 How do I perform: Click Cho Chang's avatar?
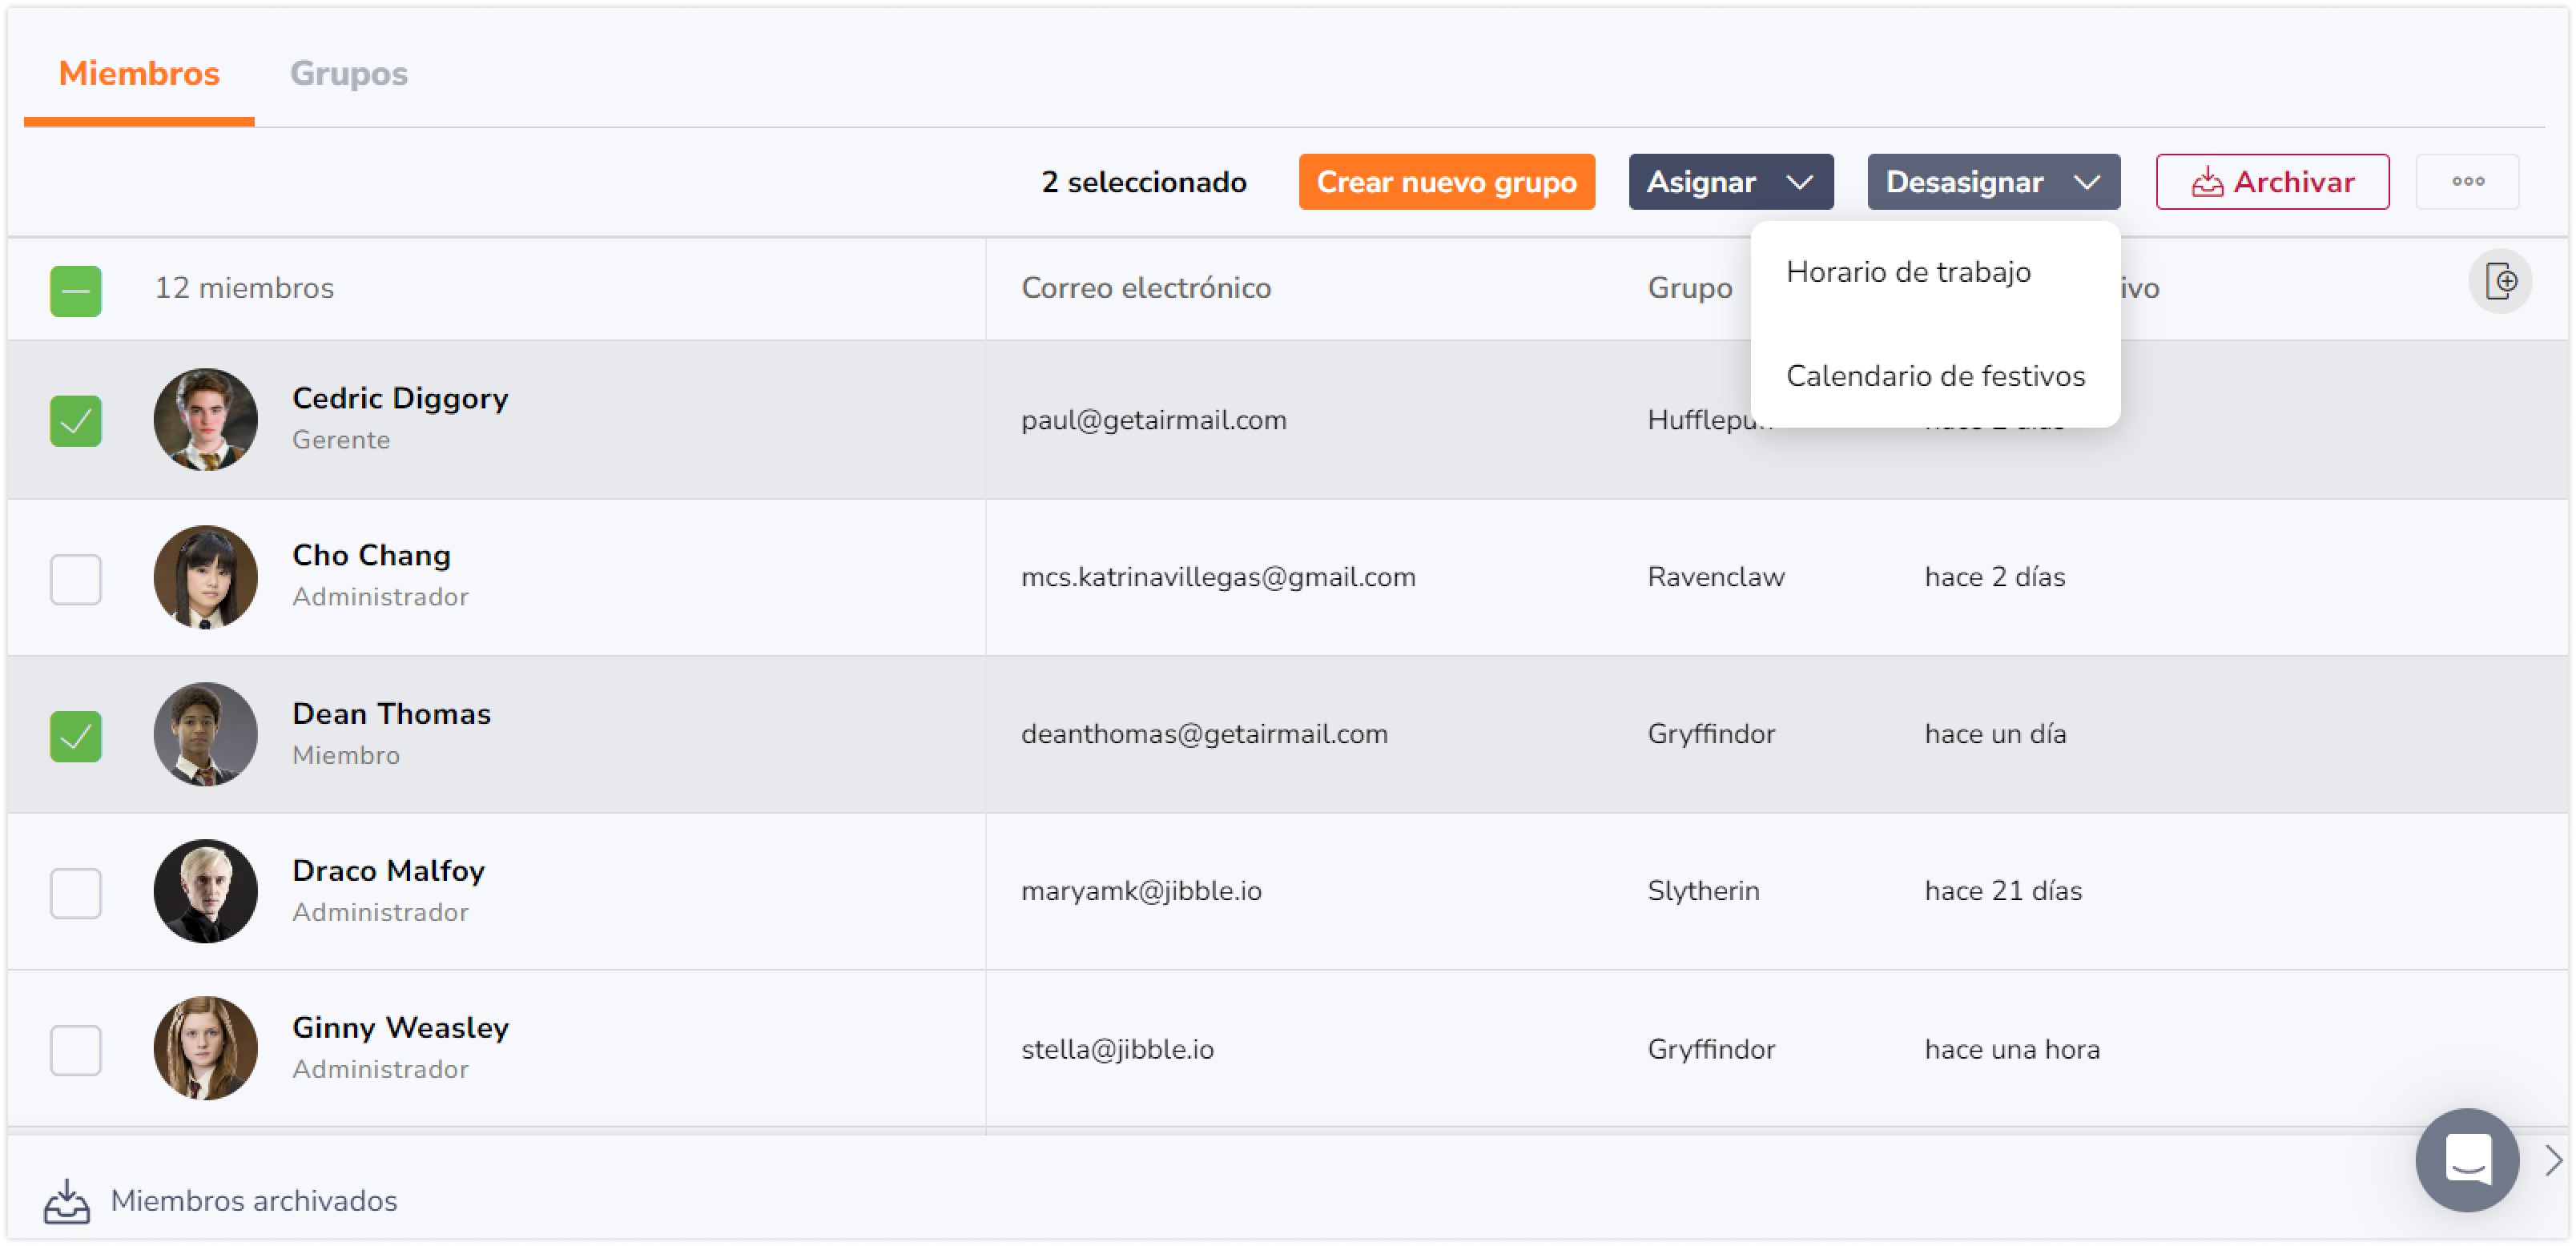205,576
